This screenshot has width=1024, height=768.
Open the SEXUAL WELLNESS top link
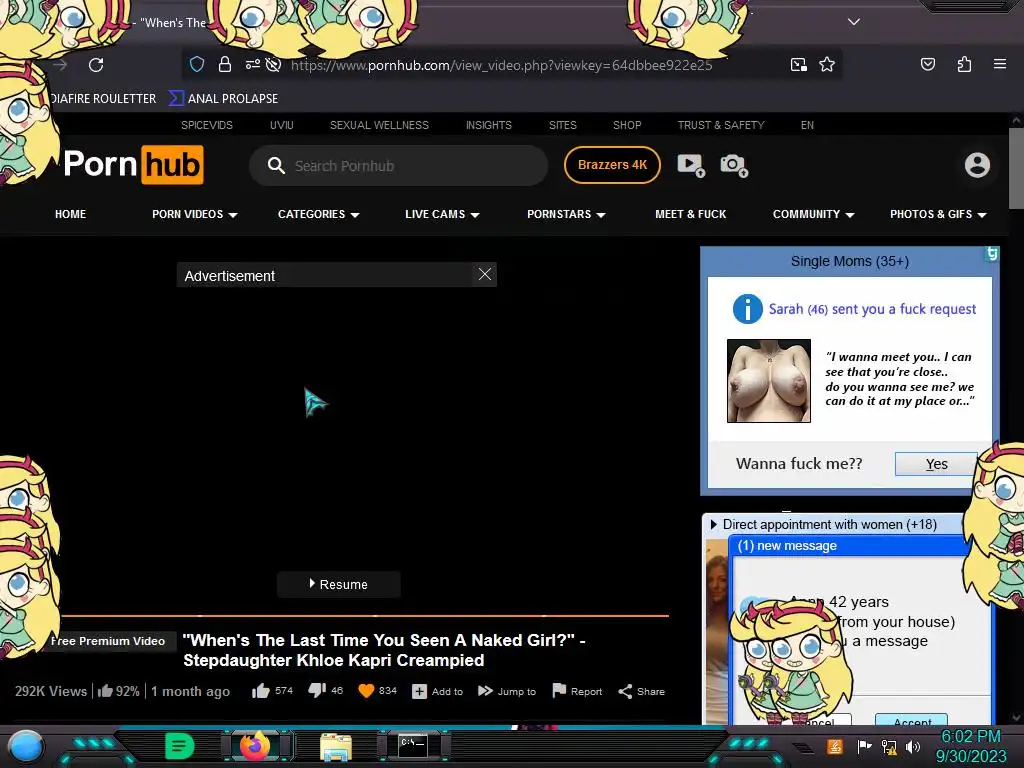[x=379, y=125]
